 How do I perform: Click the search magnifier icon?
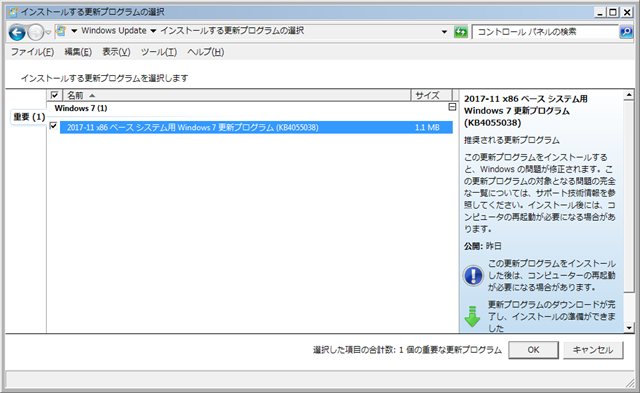point(626,32)
